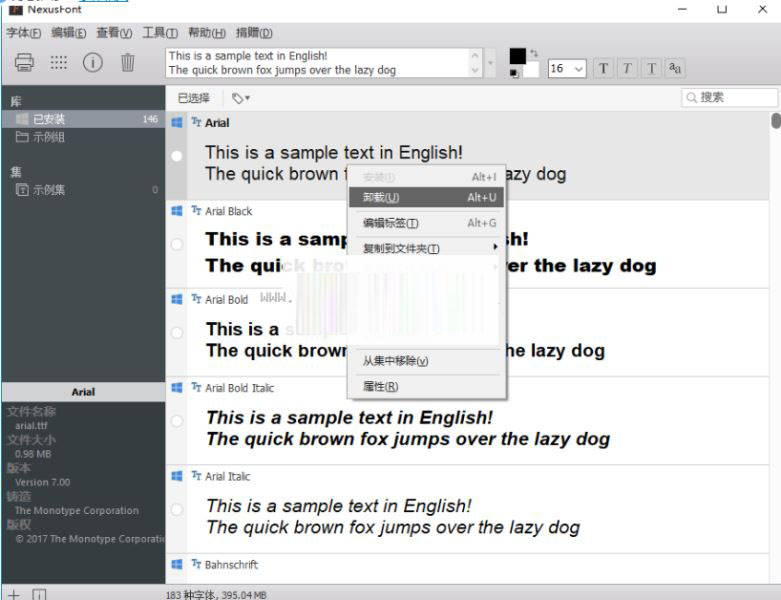The image size is (781, 600).
Task: Toggle underline text style button
Action: click(652, 68)
